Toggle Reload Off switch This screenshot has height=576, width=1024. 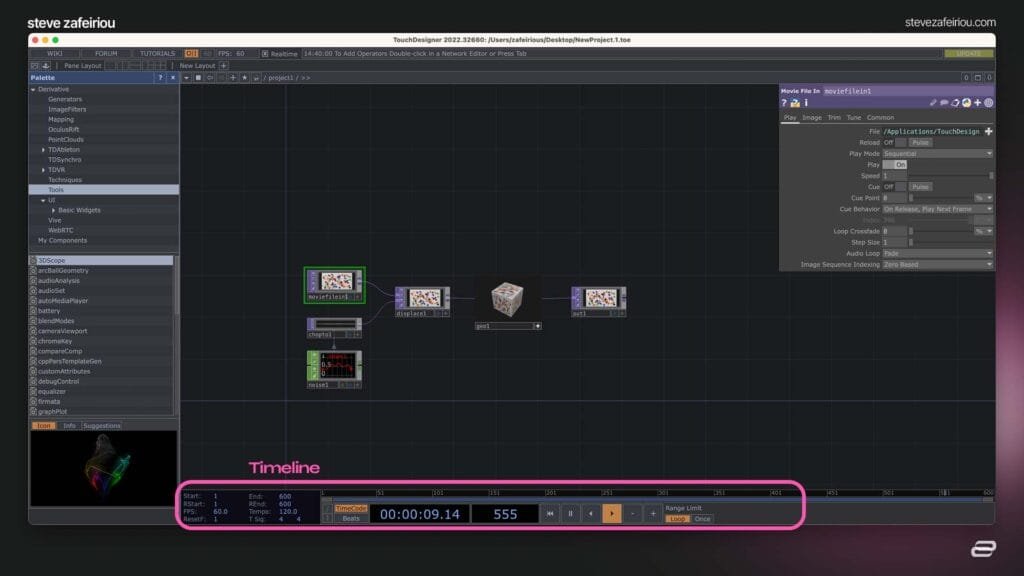click(x=894, y=142)
